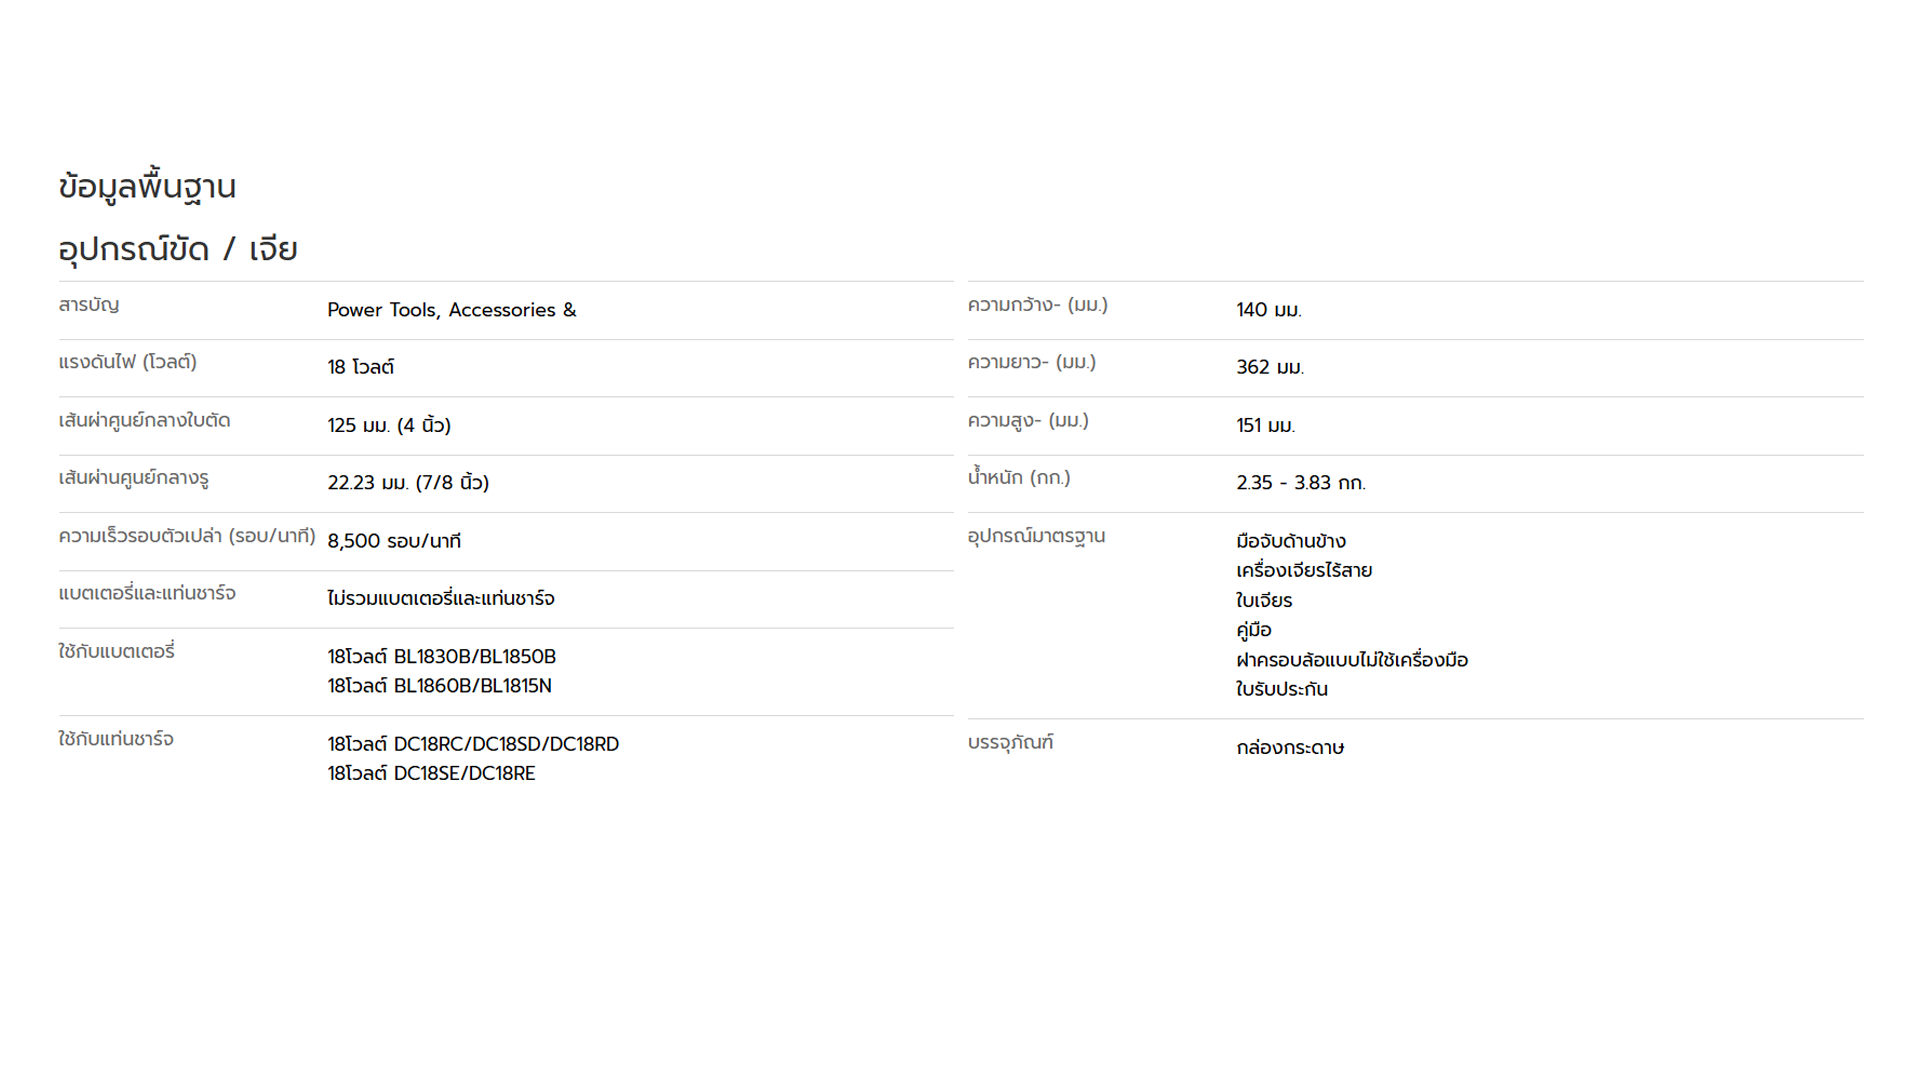
Task: Select the BL1860B/BL1815N battery line
Action: [440, 686]
